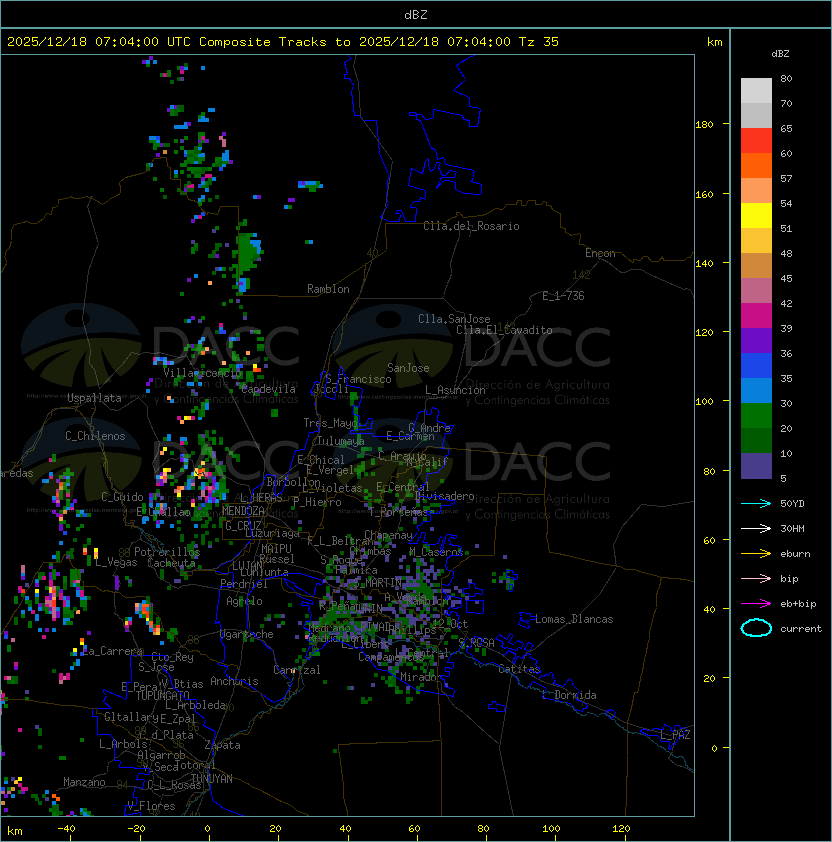Pick the magenta 39–42 dBZ swatch
This screenshot has width=832, height=842.
coord(756,315)
